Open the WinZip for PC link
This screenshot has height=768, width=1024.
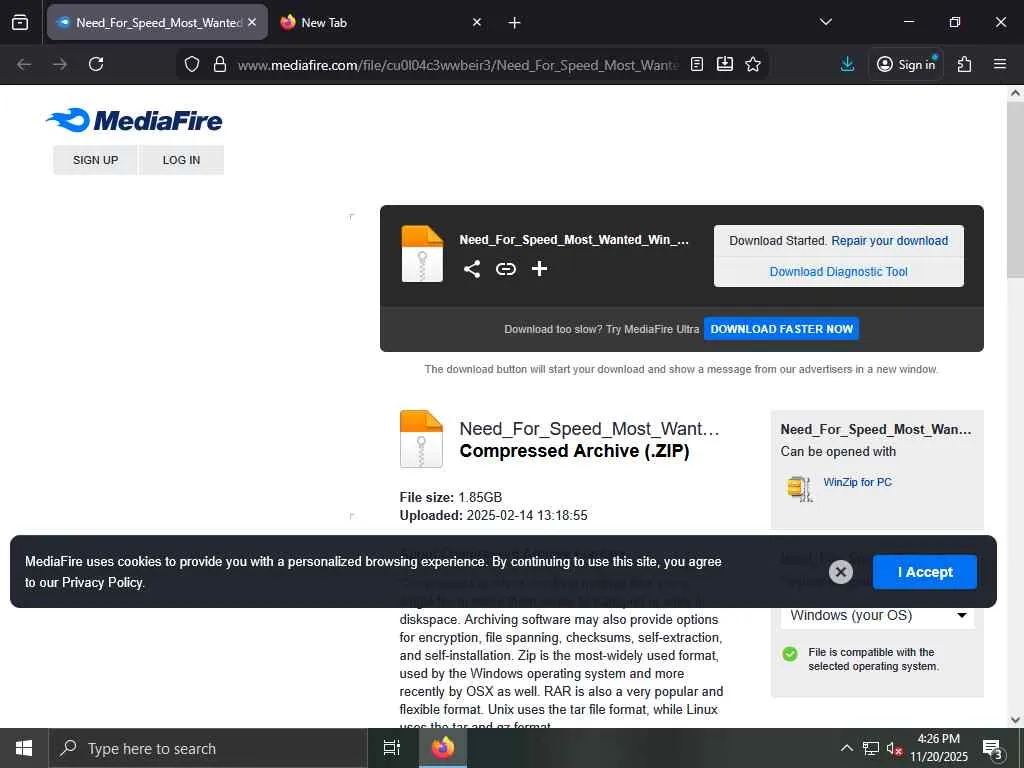(x=857, y=482)
